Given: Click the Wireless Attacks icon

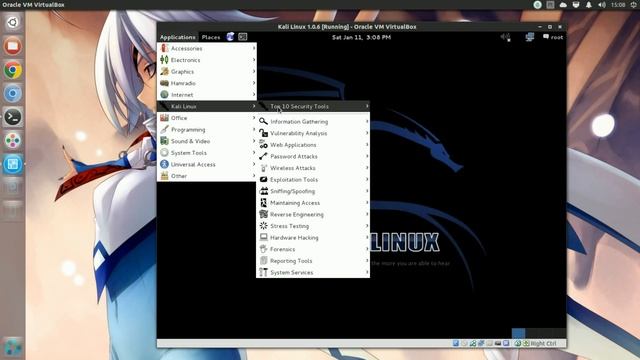Looking at the screenshot, I should click(x=264, y=168).
